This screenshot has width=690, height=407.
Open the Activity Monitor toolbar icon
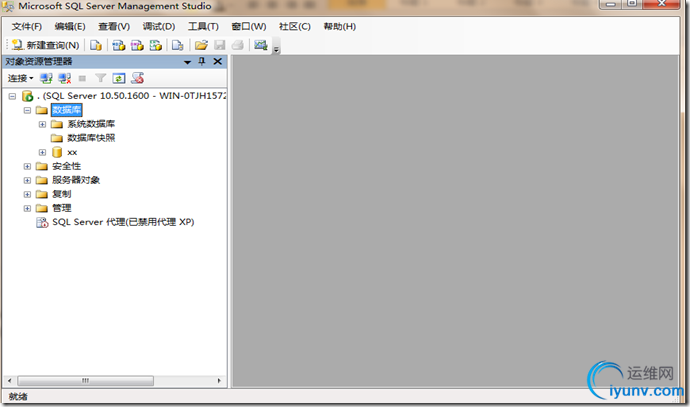(x=261, y=45)
